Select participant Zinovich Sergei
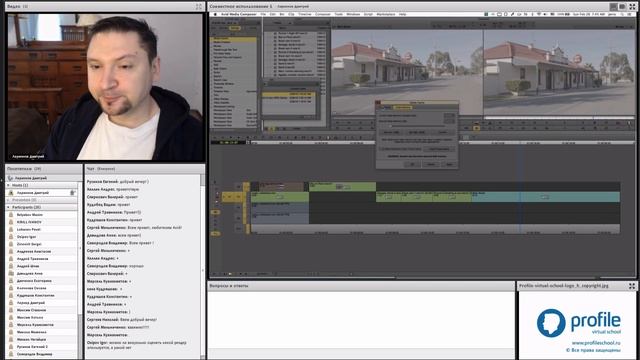The image size is (640, 360). coord(29,244)
